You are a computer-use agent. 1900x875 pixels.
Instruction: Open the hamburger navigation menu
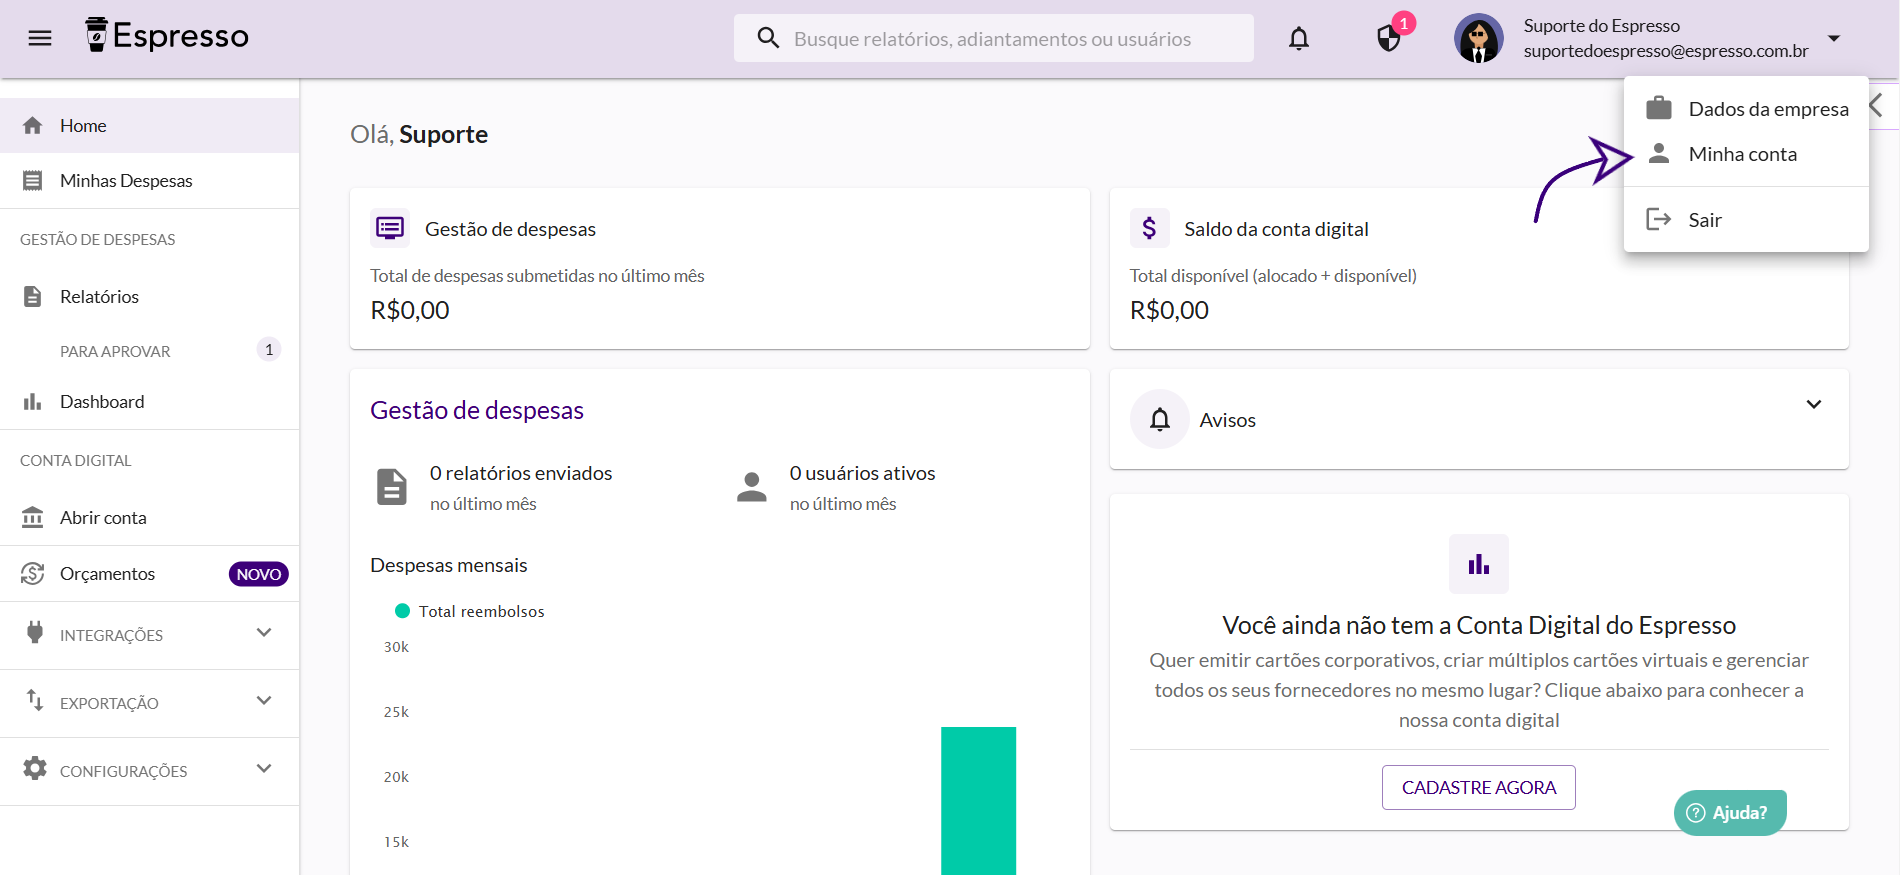tap(40, 38)
